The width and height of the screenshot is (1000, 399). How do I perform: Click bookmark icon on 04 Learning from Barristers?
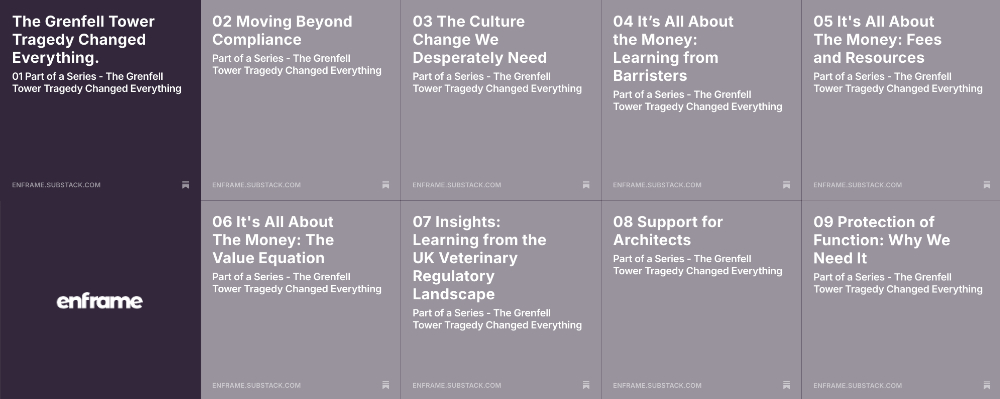coord(786,185)
